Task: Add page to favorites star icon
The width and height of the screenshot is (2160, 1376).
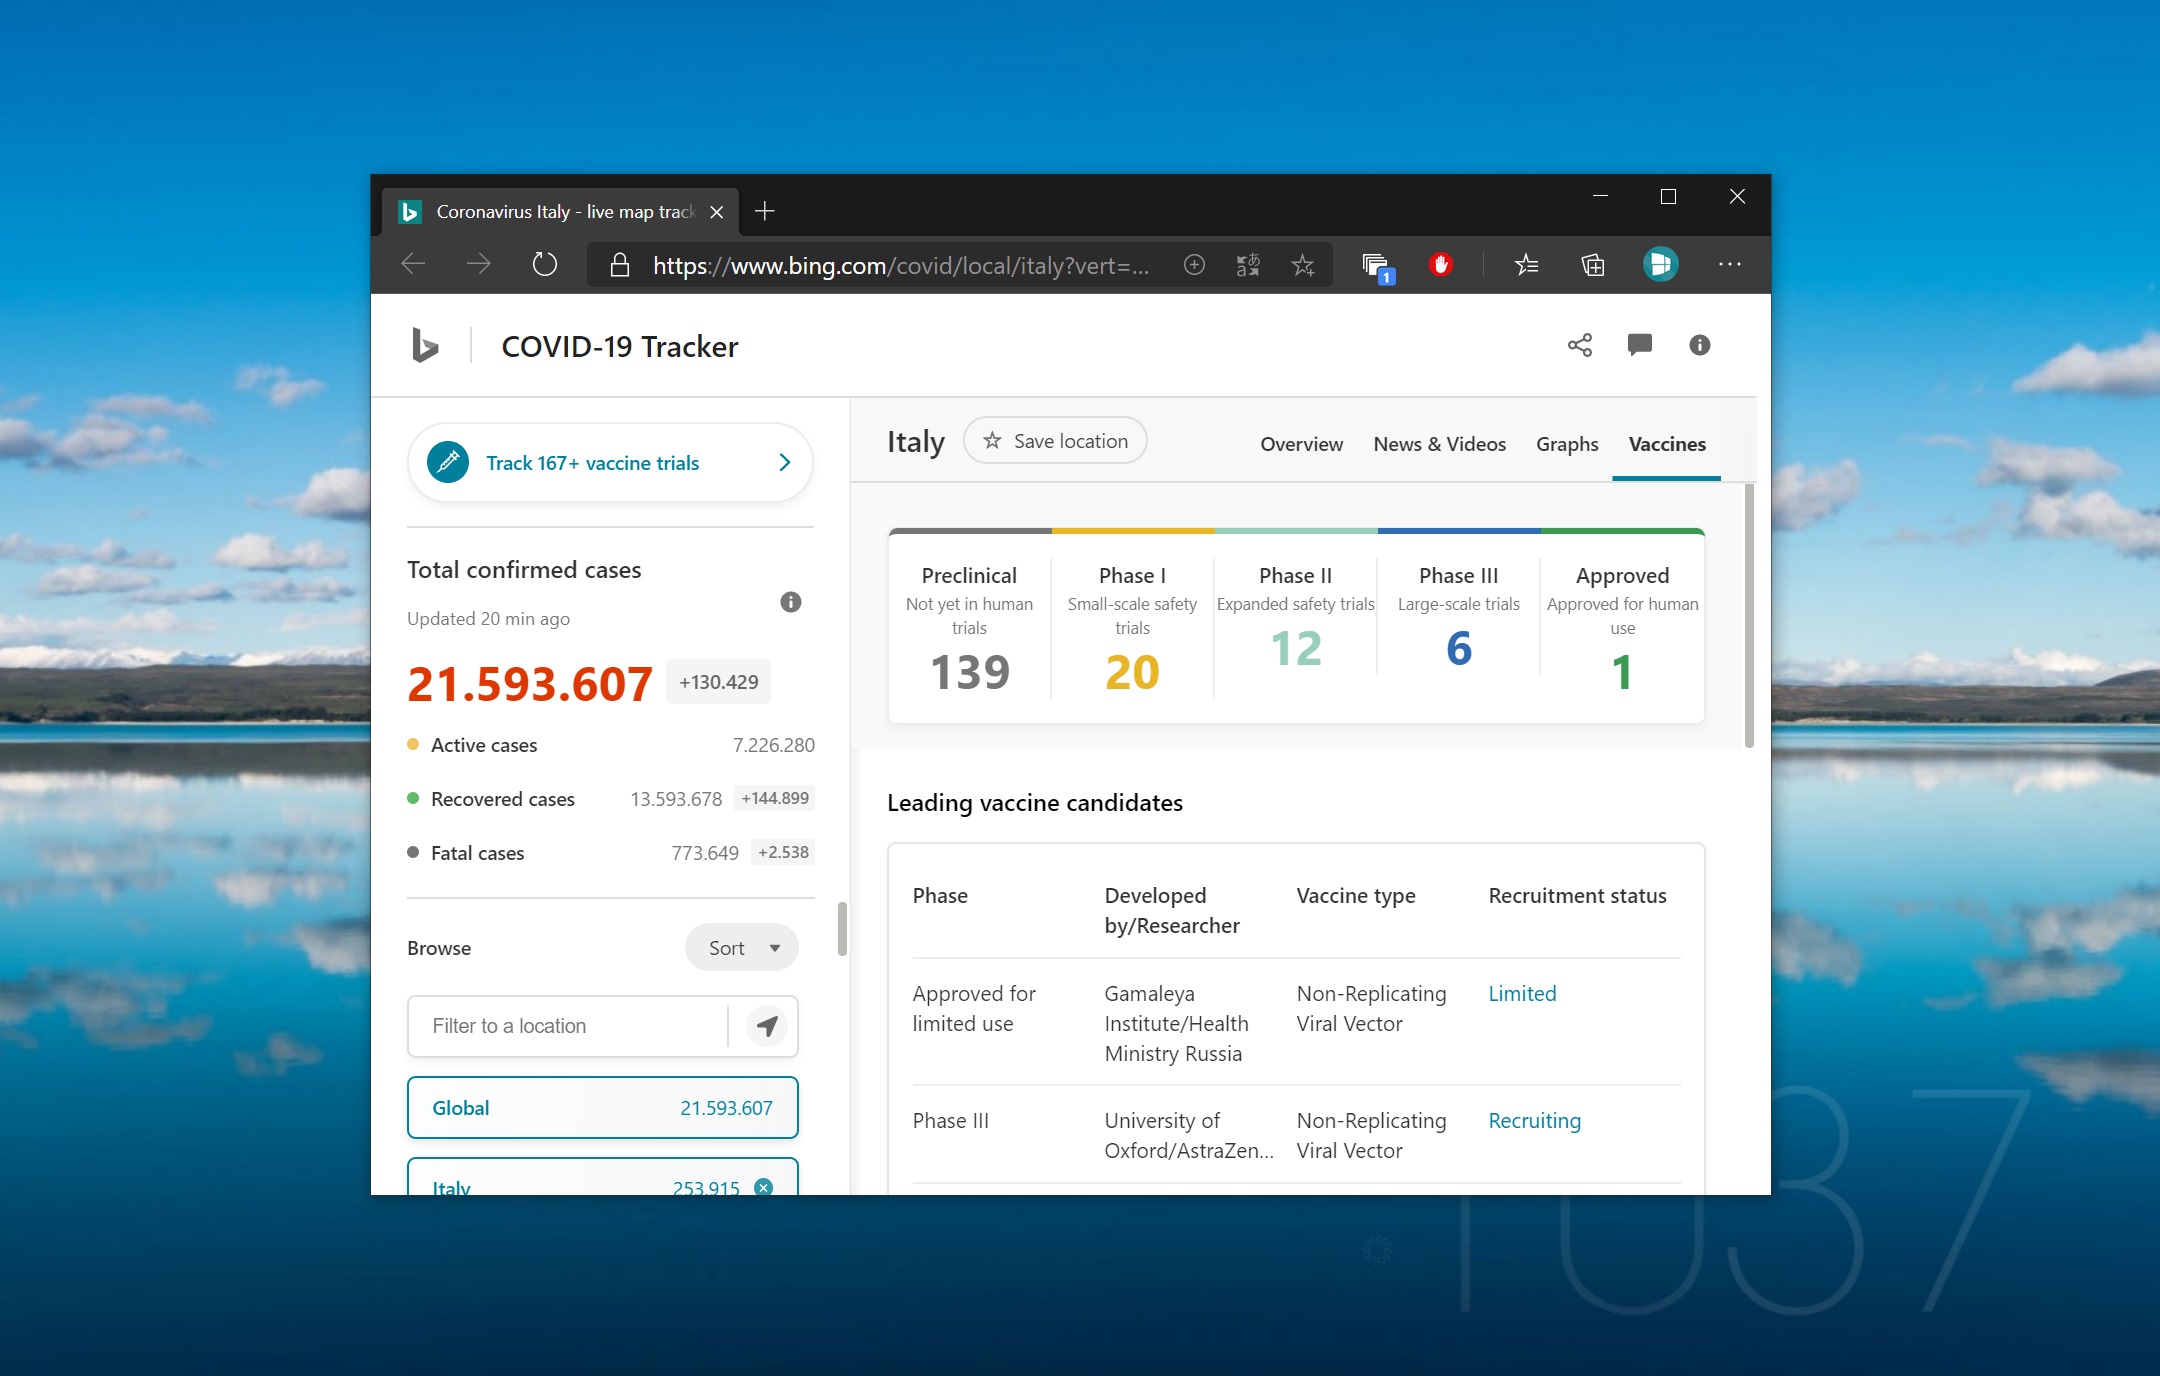Action: 1303,265
